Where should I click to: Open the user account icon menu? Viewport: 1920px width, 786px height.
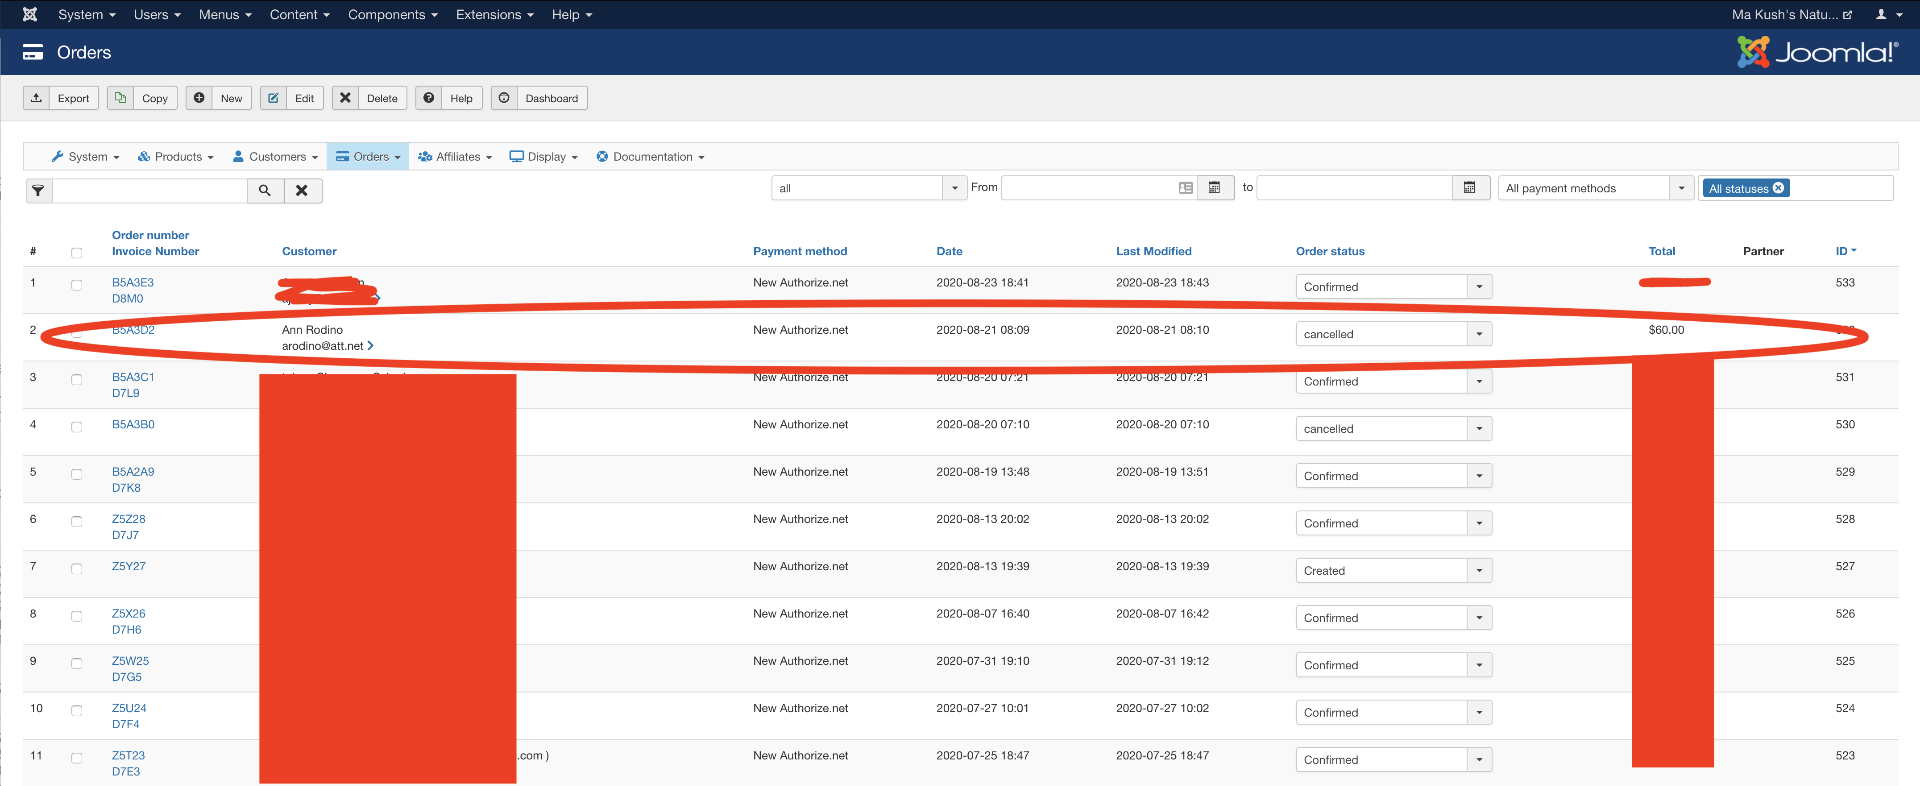pos(1887,14)
